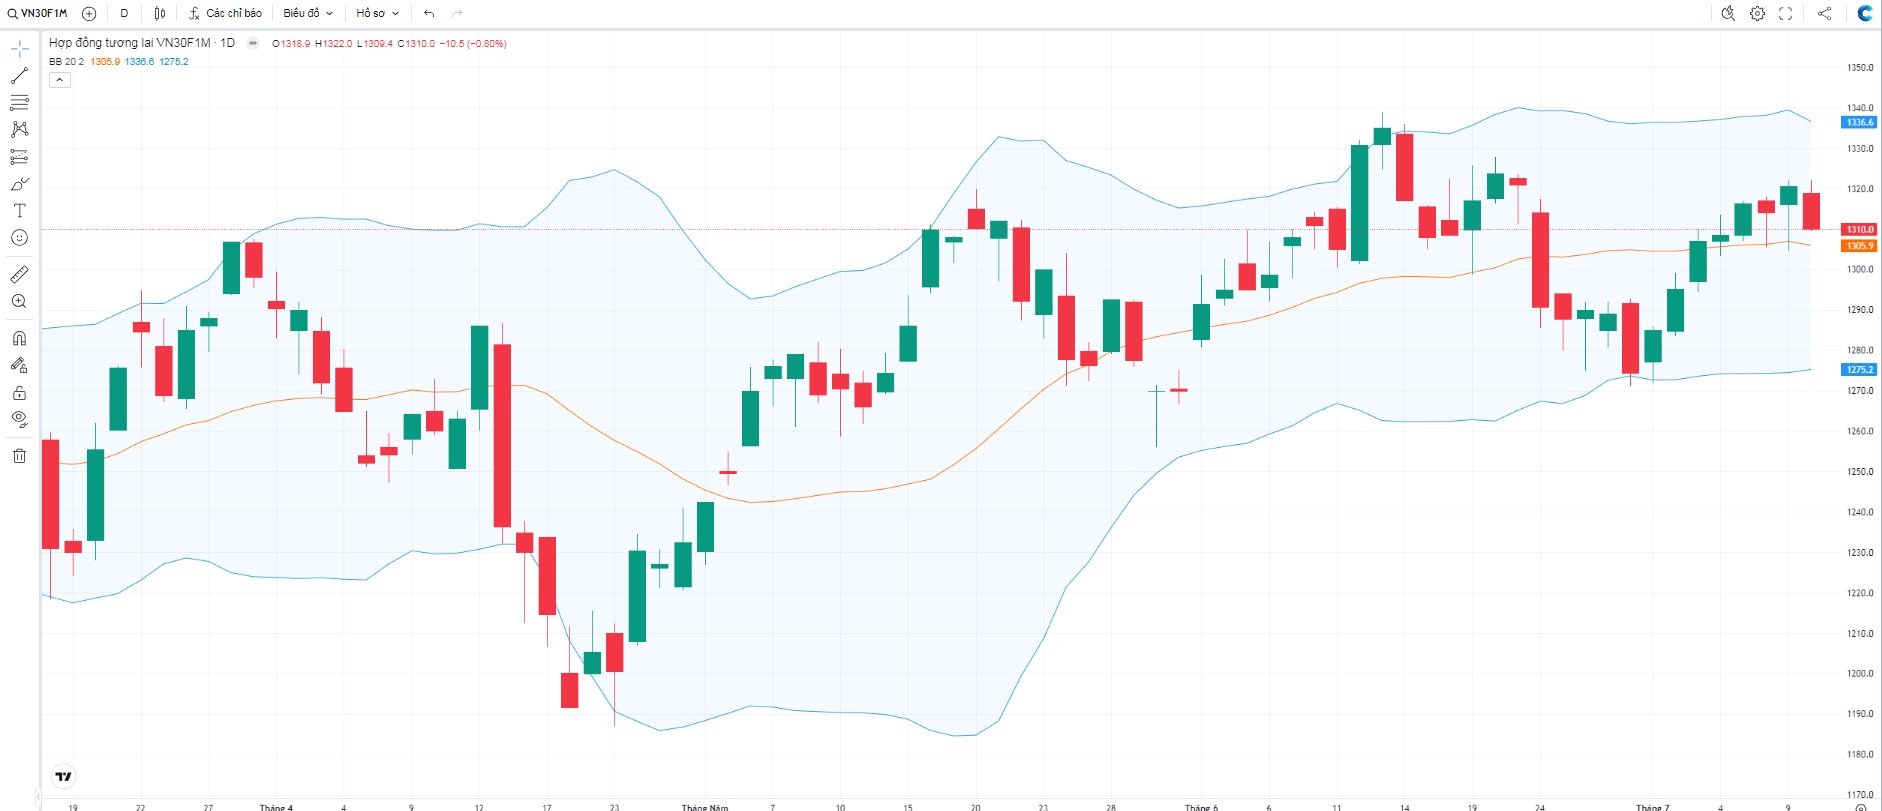
Task: Open the XABCD pattern tools
Action: click(19, 130)
